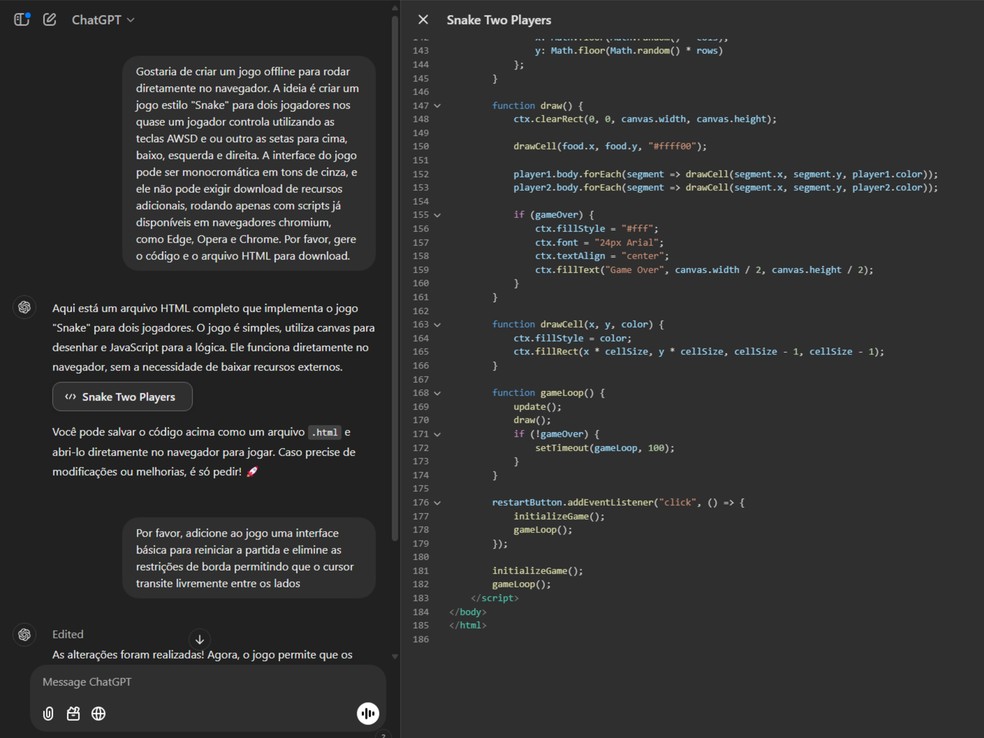Screen dimensions: 984x738
Task: Open the tools icon beside the paperclip
Action: click(x=73, y=713)
